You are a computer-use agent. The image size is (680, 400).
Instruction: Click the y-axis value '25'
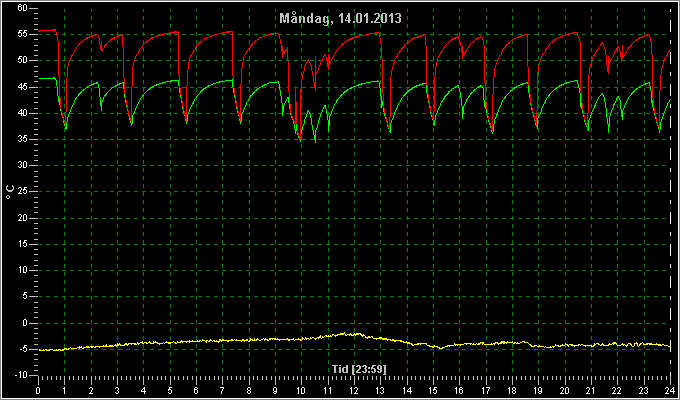(x=23, y=191)
